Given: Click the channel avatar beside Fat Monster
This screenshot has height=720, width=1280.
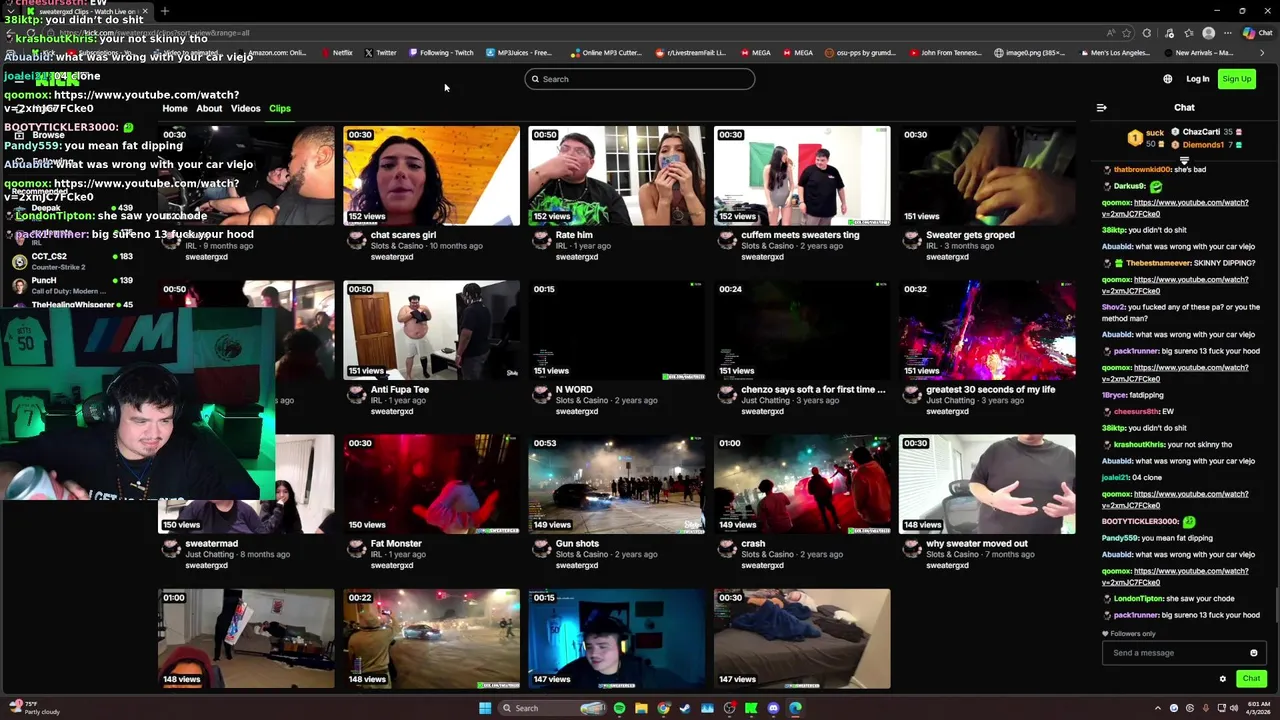Looking at the screenshot, I should pyautogui.click(x=357, y=549).
